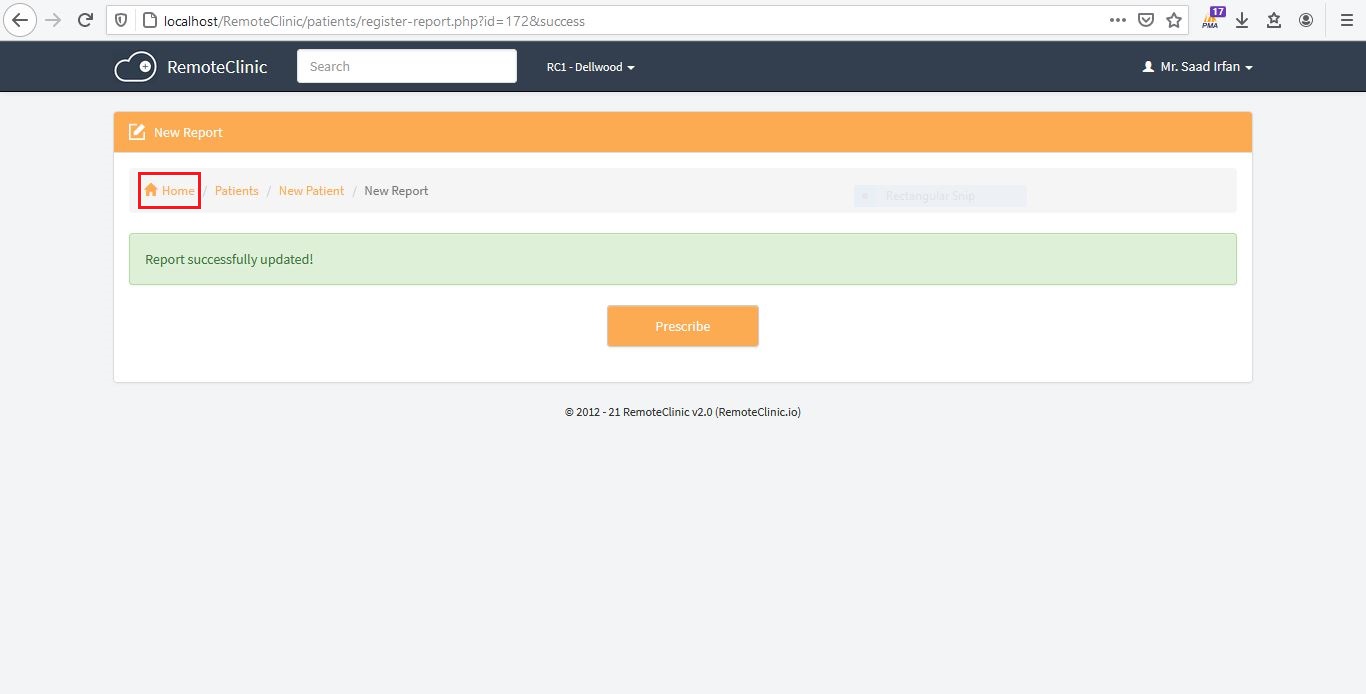Click the RemoteClinic v2.0 copyright footer text
1366x694 pixels.
[683, 412]
